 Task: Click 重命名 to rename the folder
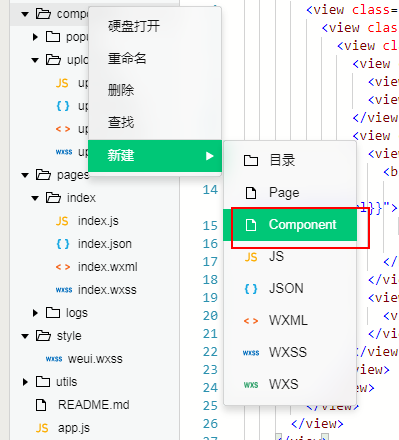155,58
